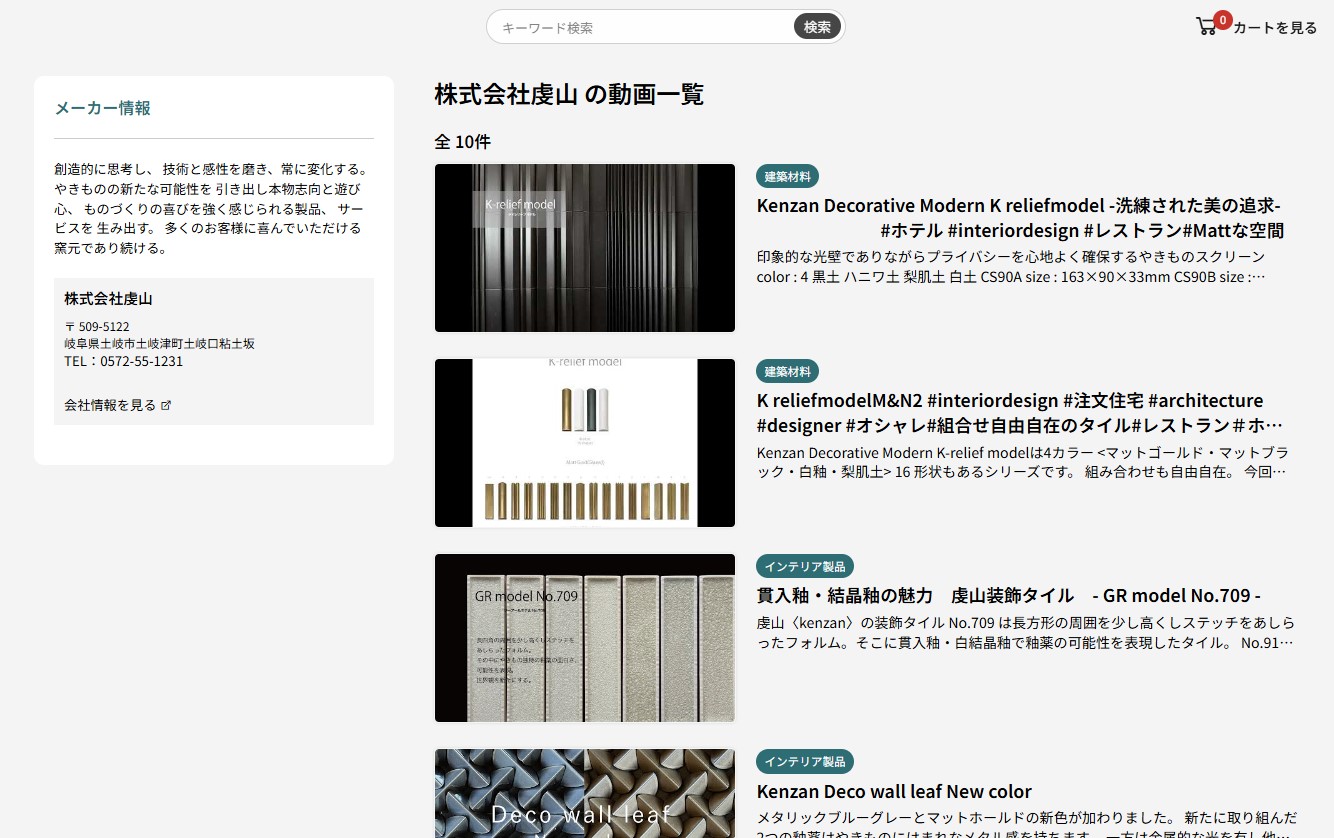This screenshot has width=1334, height=838.
Task: Open the 貫入釉・結晶釉の魅力 GR model No.709 title
Action: click(1009, 595)
